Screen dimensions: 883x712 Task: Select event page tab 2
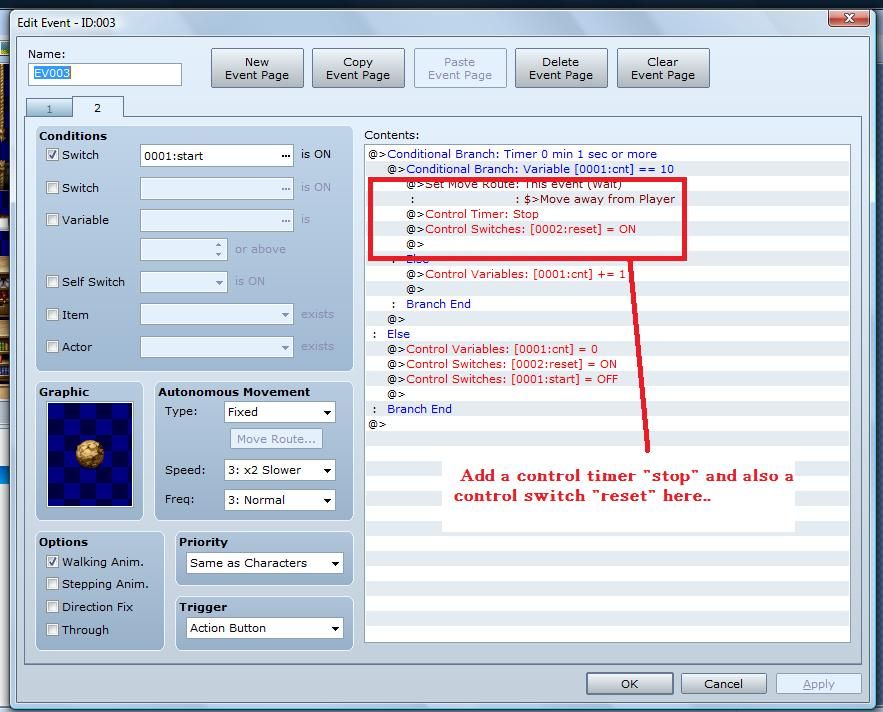click(x=97, y=107)
